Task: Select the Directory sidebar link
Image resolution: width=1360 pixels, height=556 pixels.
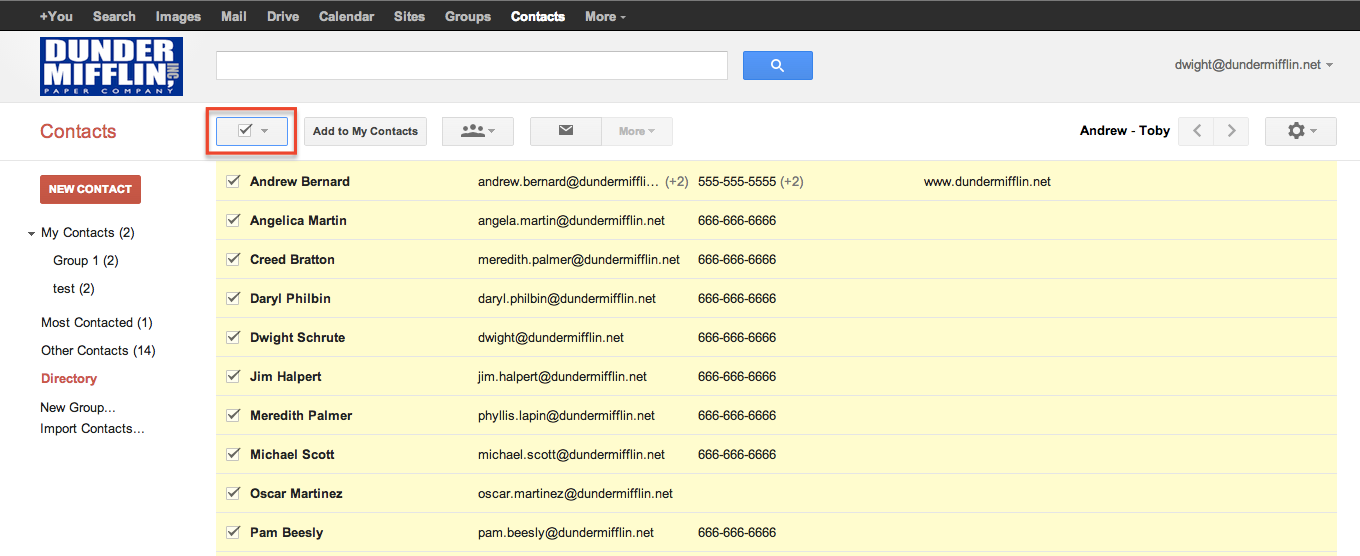Action: pos(69,379)
